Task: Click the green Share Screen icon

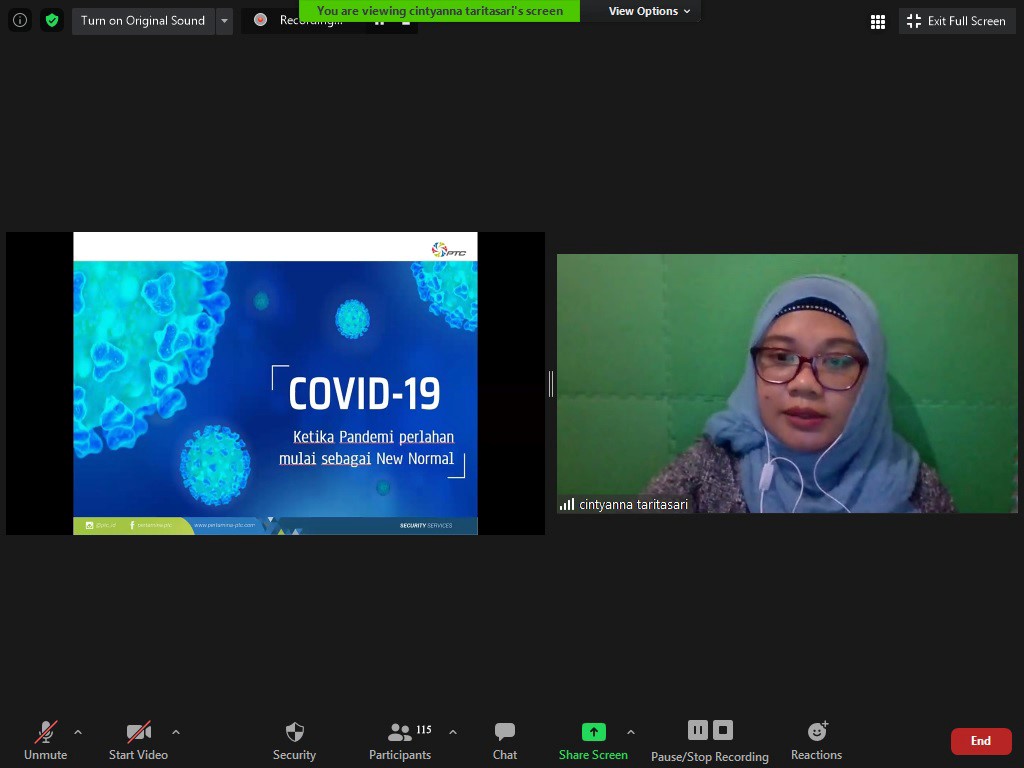Action: (x=594, y=732)
